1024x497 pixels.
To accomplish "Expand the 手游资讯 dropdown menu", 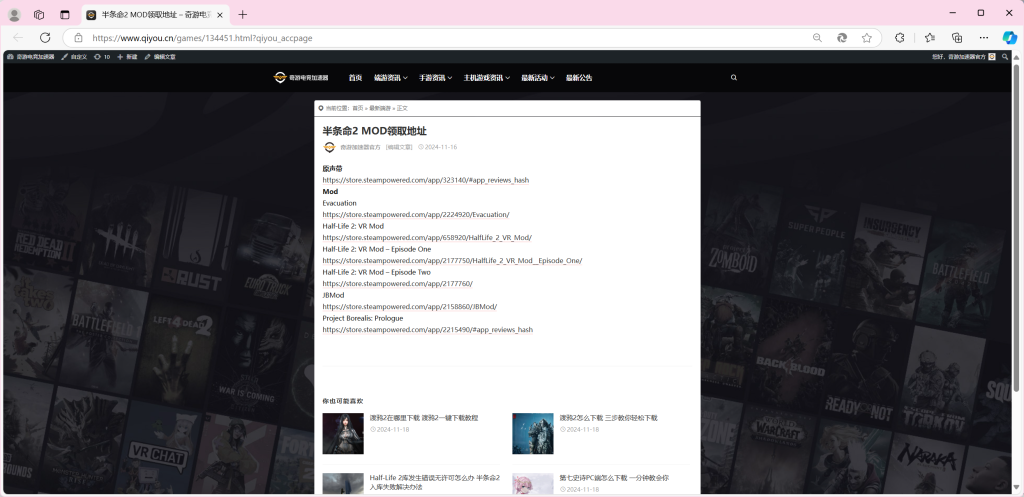I will tap(436, 78).
